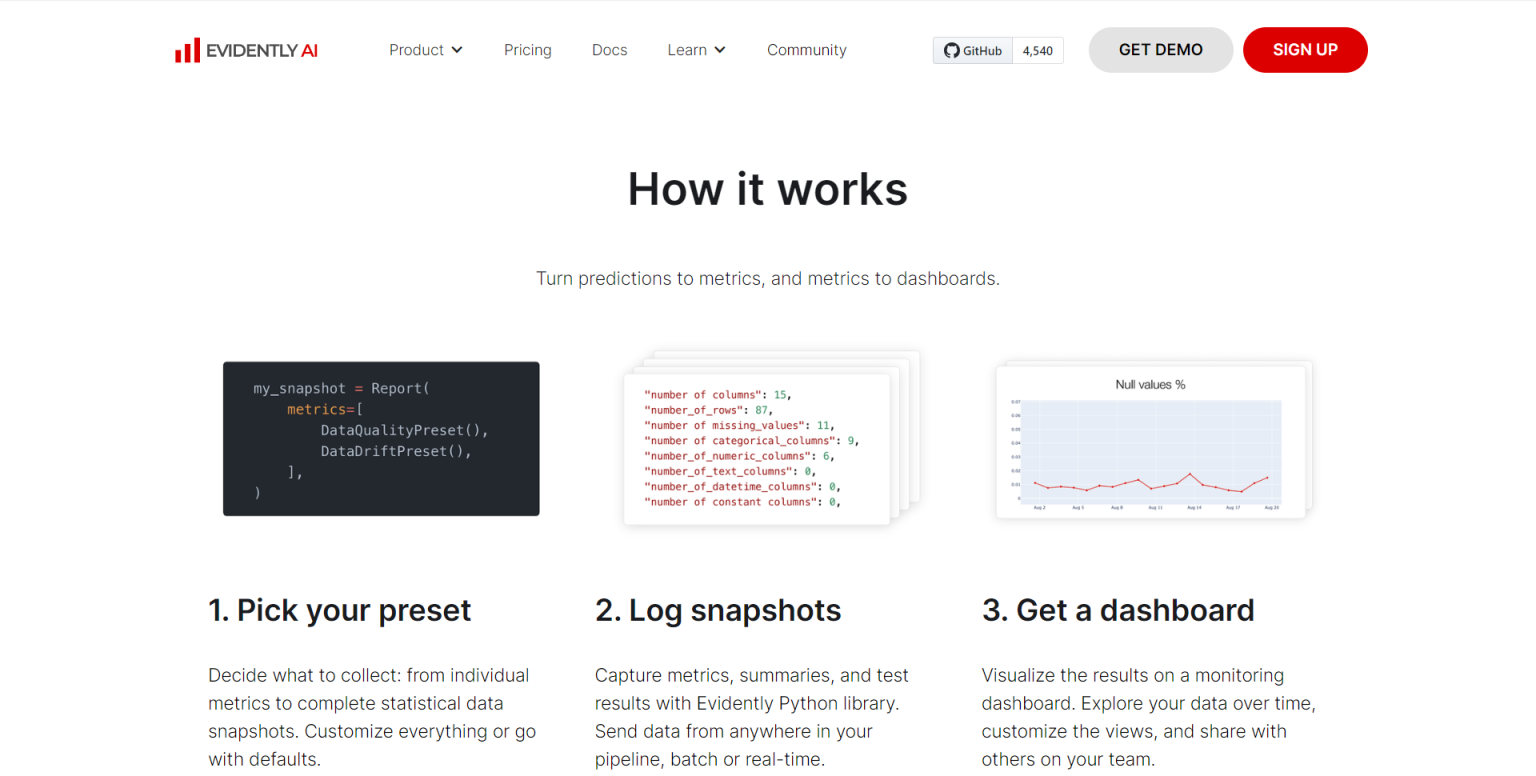The image size is (1536, 776).
Task: Click the chevron arrow beside Learn
Action: pyautogui.click(x=720, y=50)
